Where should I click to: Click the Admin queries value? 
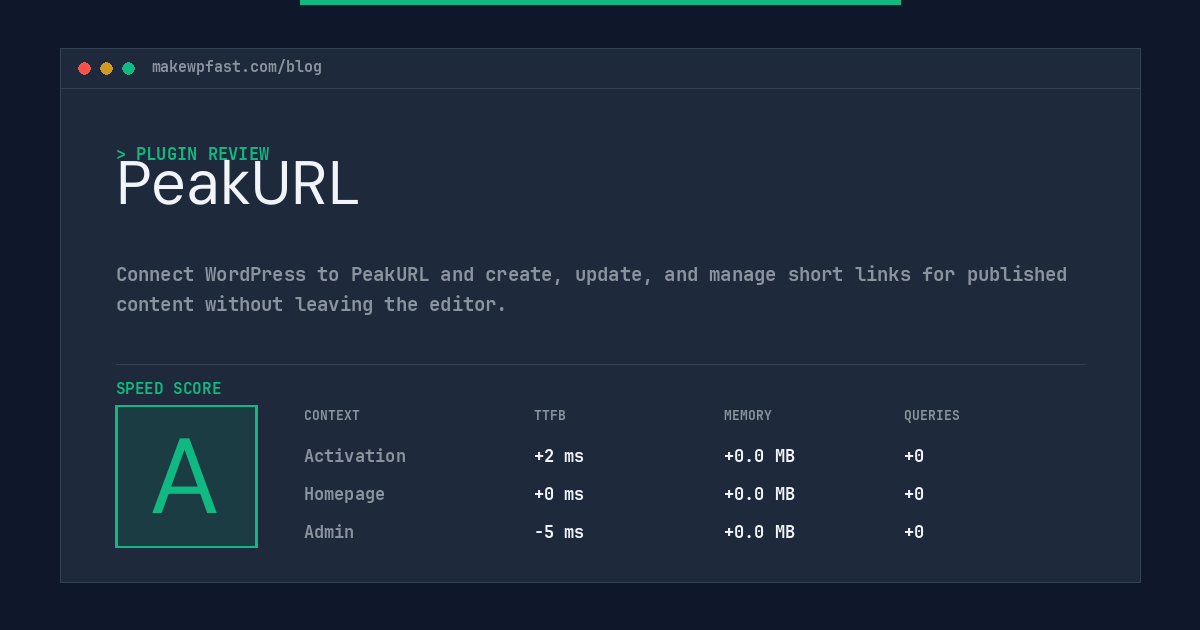pos(914,532)
